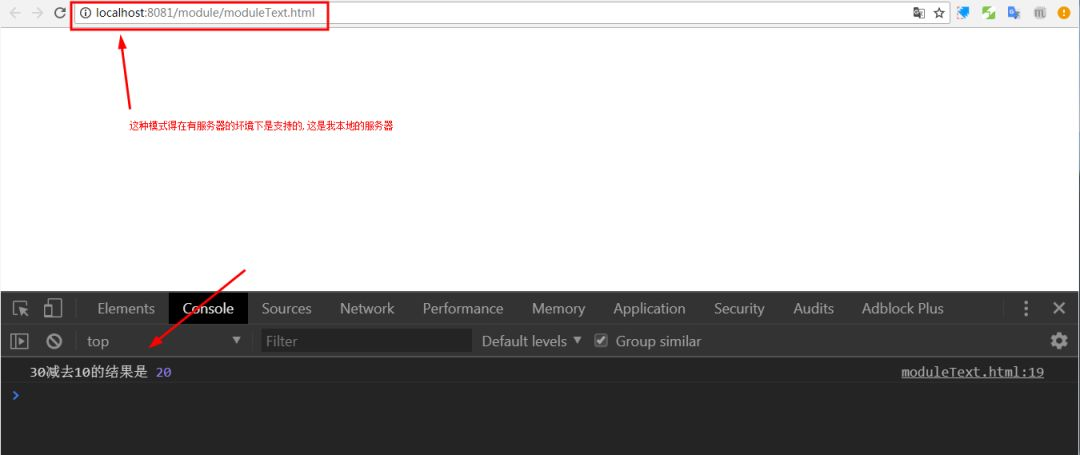Click the log text 30减去10的结果是

pos(89,372)
